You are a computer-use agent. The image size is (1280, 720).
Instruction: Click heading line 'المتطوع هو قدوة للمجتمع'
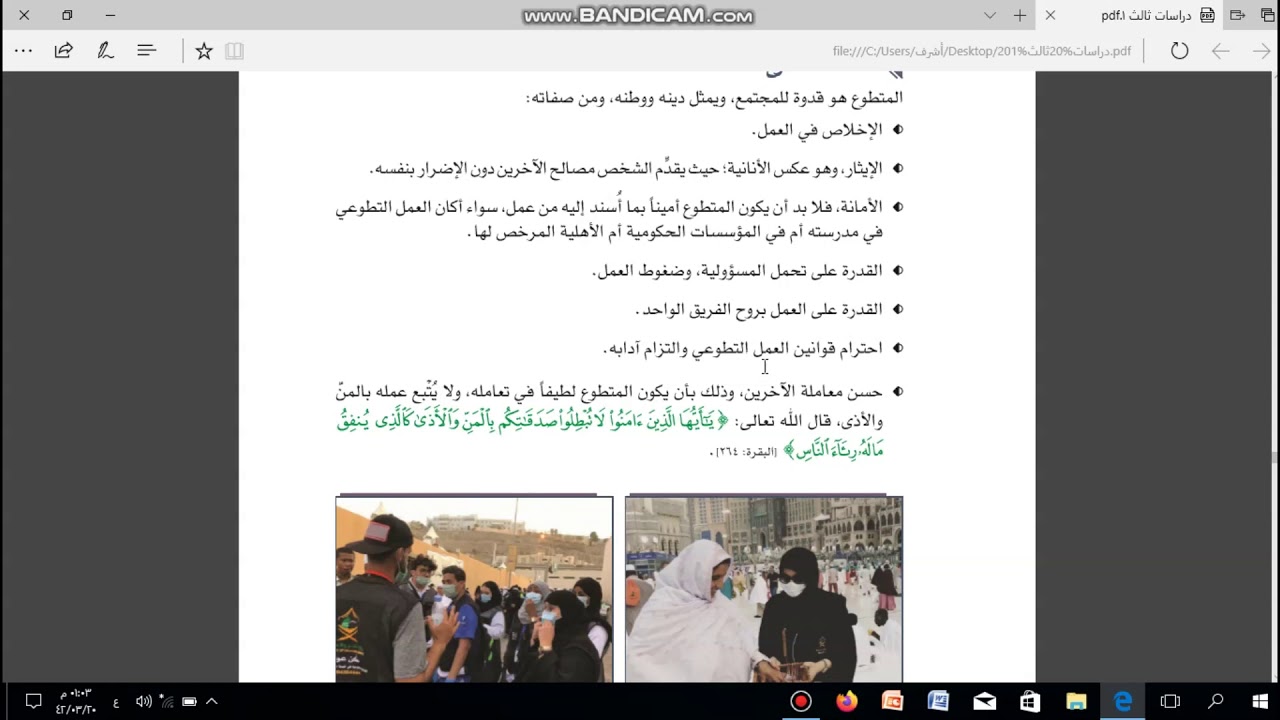point(714,98)
